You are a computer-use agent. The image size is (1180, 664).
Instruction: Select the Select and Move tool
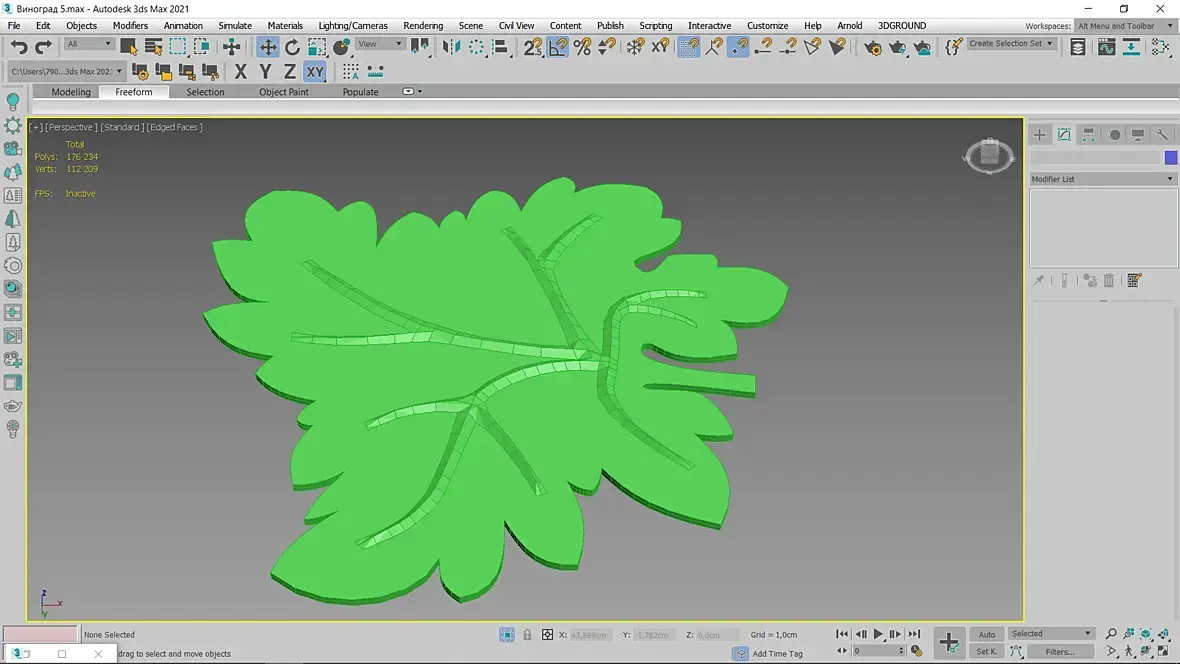click(x=268, y=47)
